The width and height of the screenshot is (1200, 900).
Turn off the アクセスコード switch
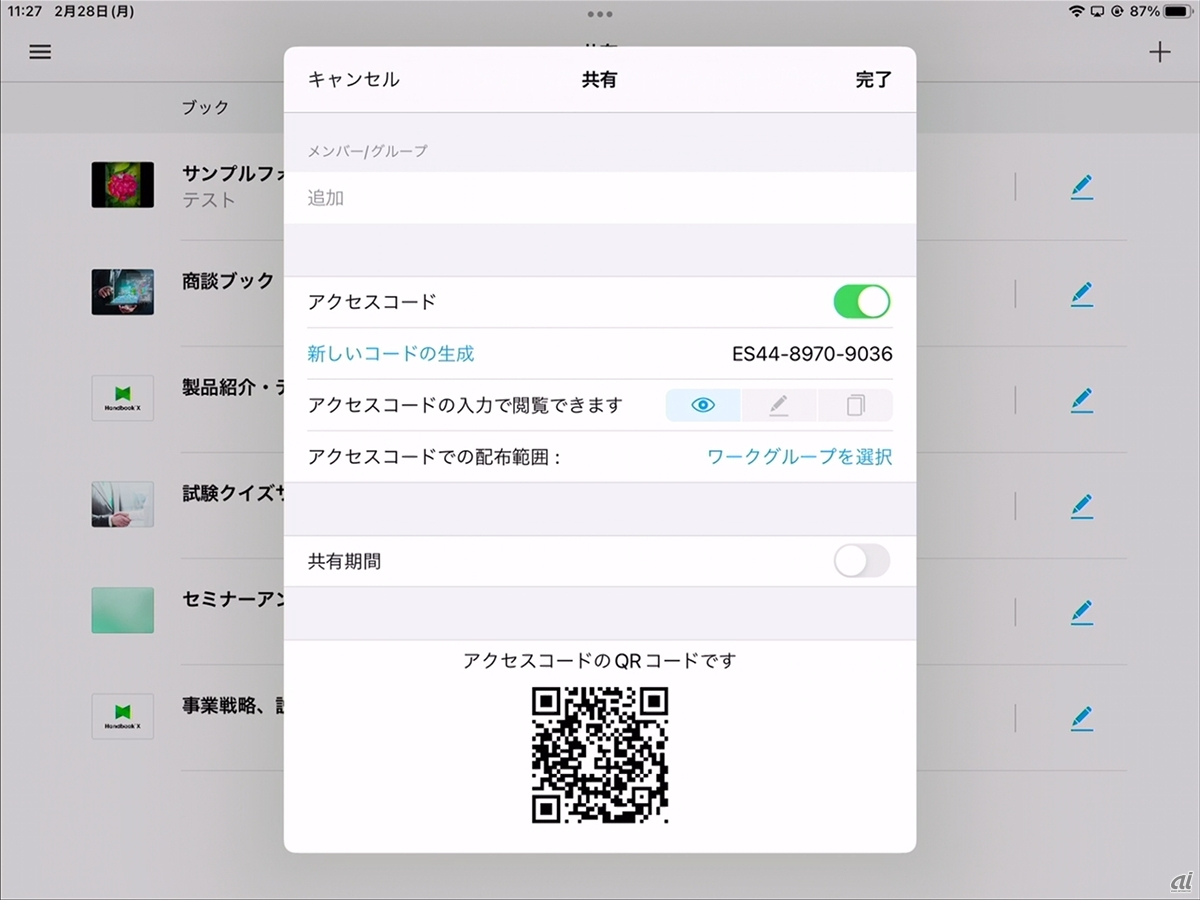(x=862, y=302)
